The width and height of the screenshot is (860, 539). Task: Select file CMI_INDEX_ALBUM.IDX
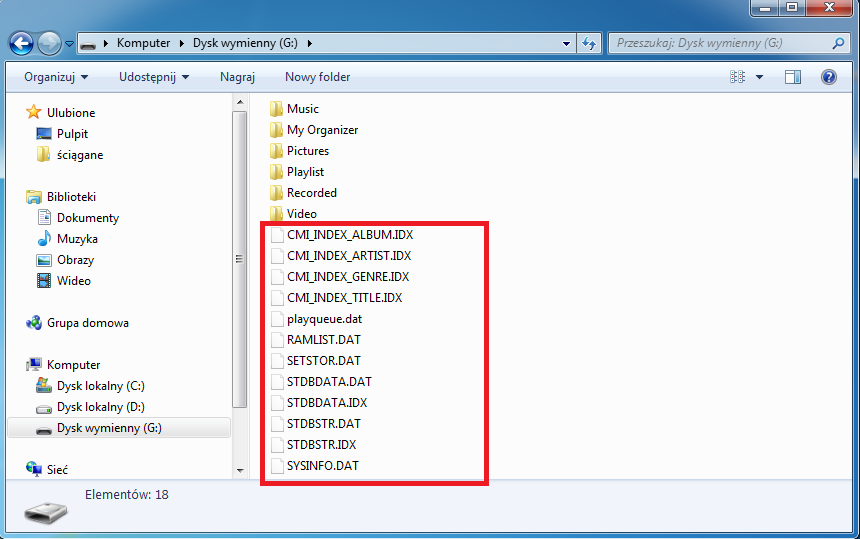pos(350,235)
